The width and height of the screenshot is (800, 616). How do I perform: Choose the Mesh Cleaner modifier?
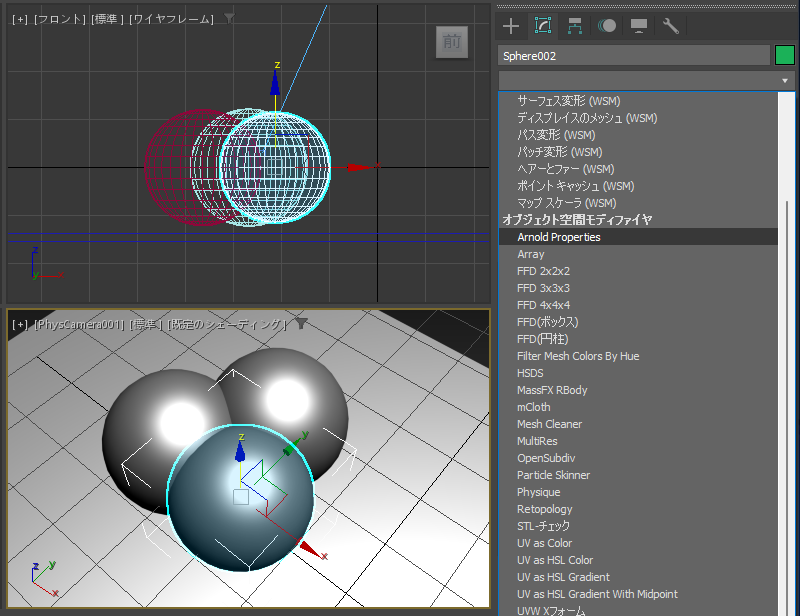coord(638,424)
